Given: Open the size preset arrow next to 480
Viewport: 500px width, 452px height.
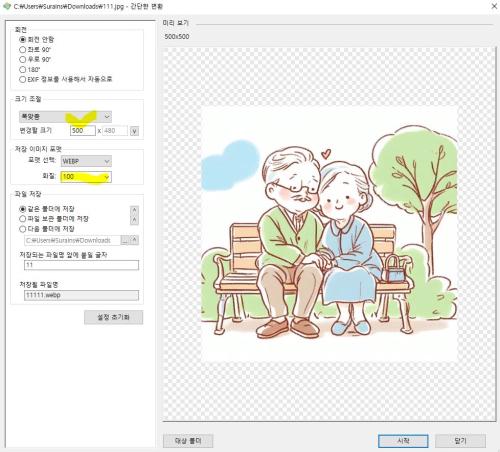Looking at the screenshot, I should (134, 131).
